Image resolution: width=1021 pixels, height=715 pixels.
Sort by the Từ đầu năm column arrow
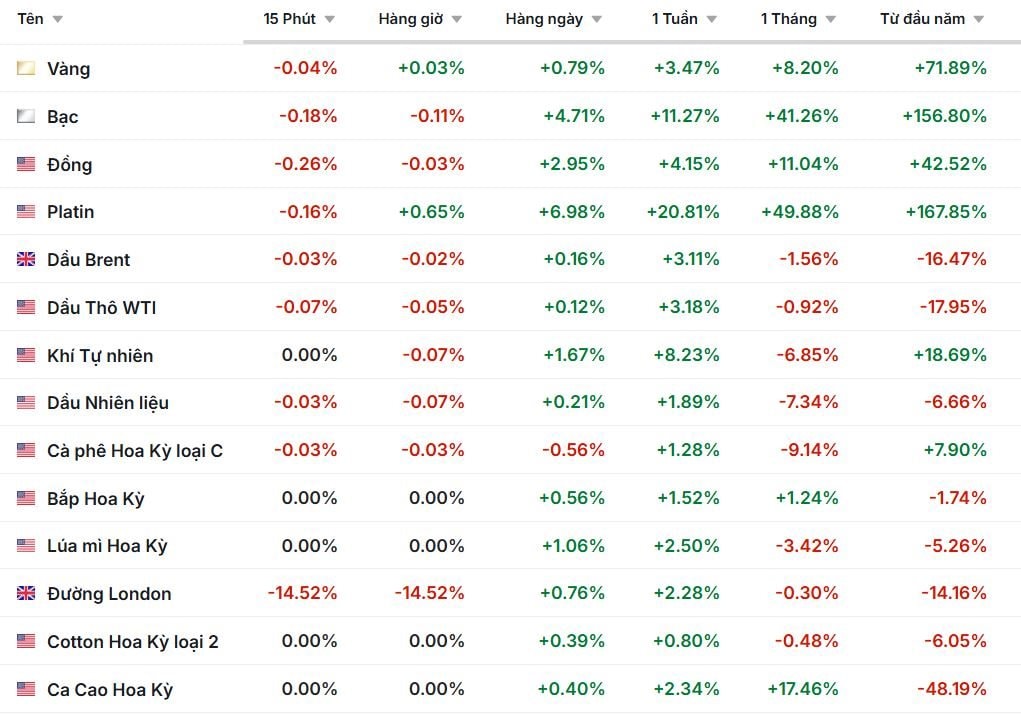(x=979, y=20)
